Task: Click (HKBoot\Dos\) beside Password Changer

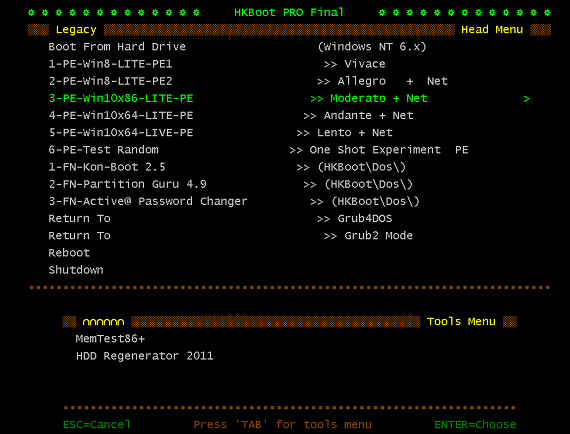Action: click(375, 201)
